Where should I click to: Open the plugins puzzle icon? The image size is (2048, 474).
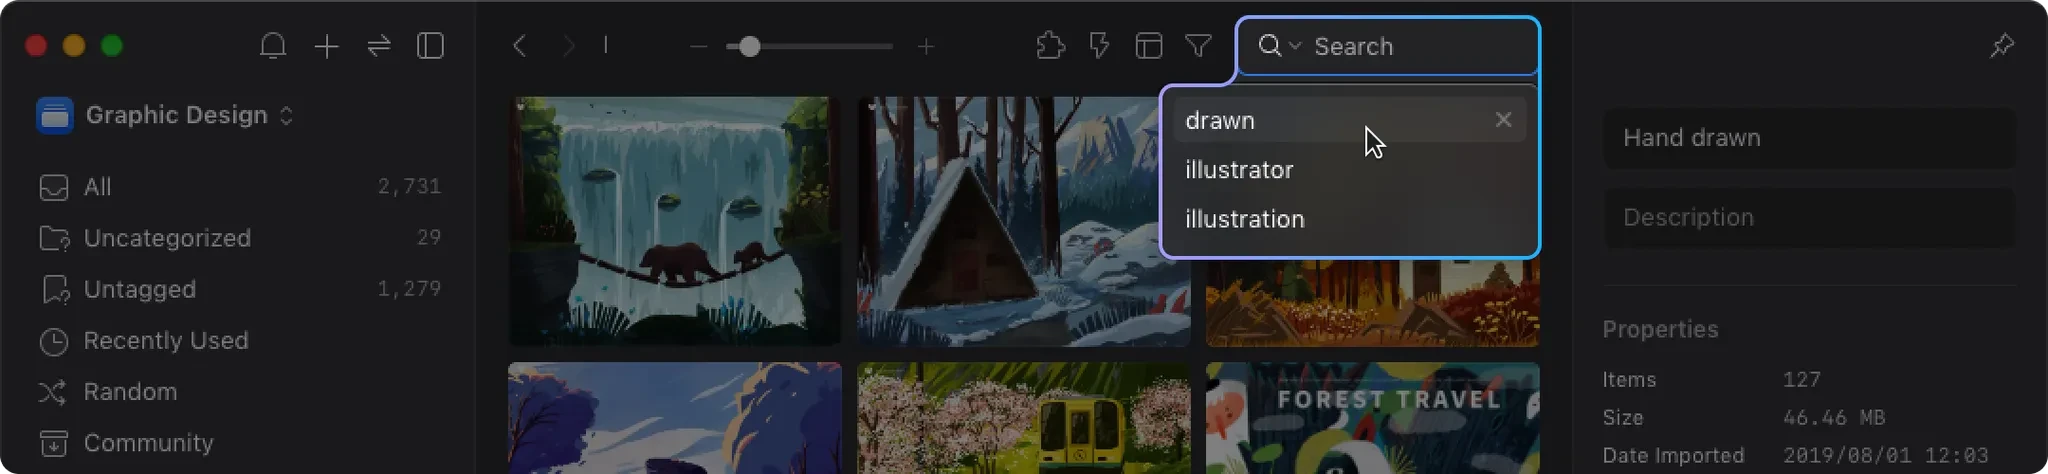click(x=1050, y=46)
